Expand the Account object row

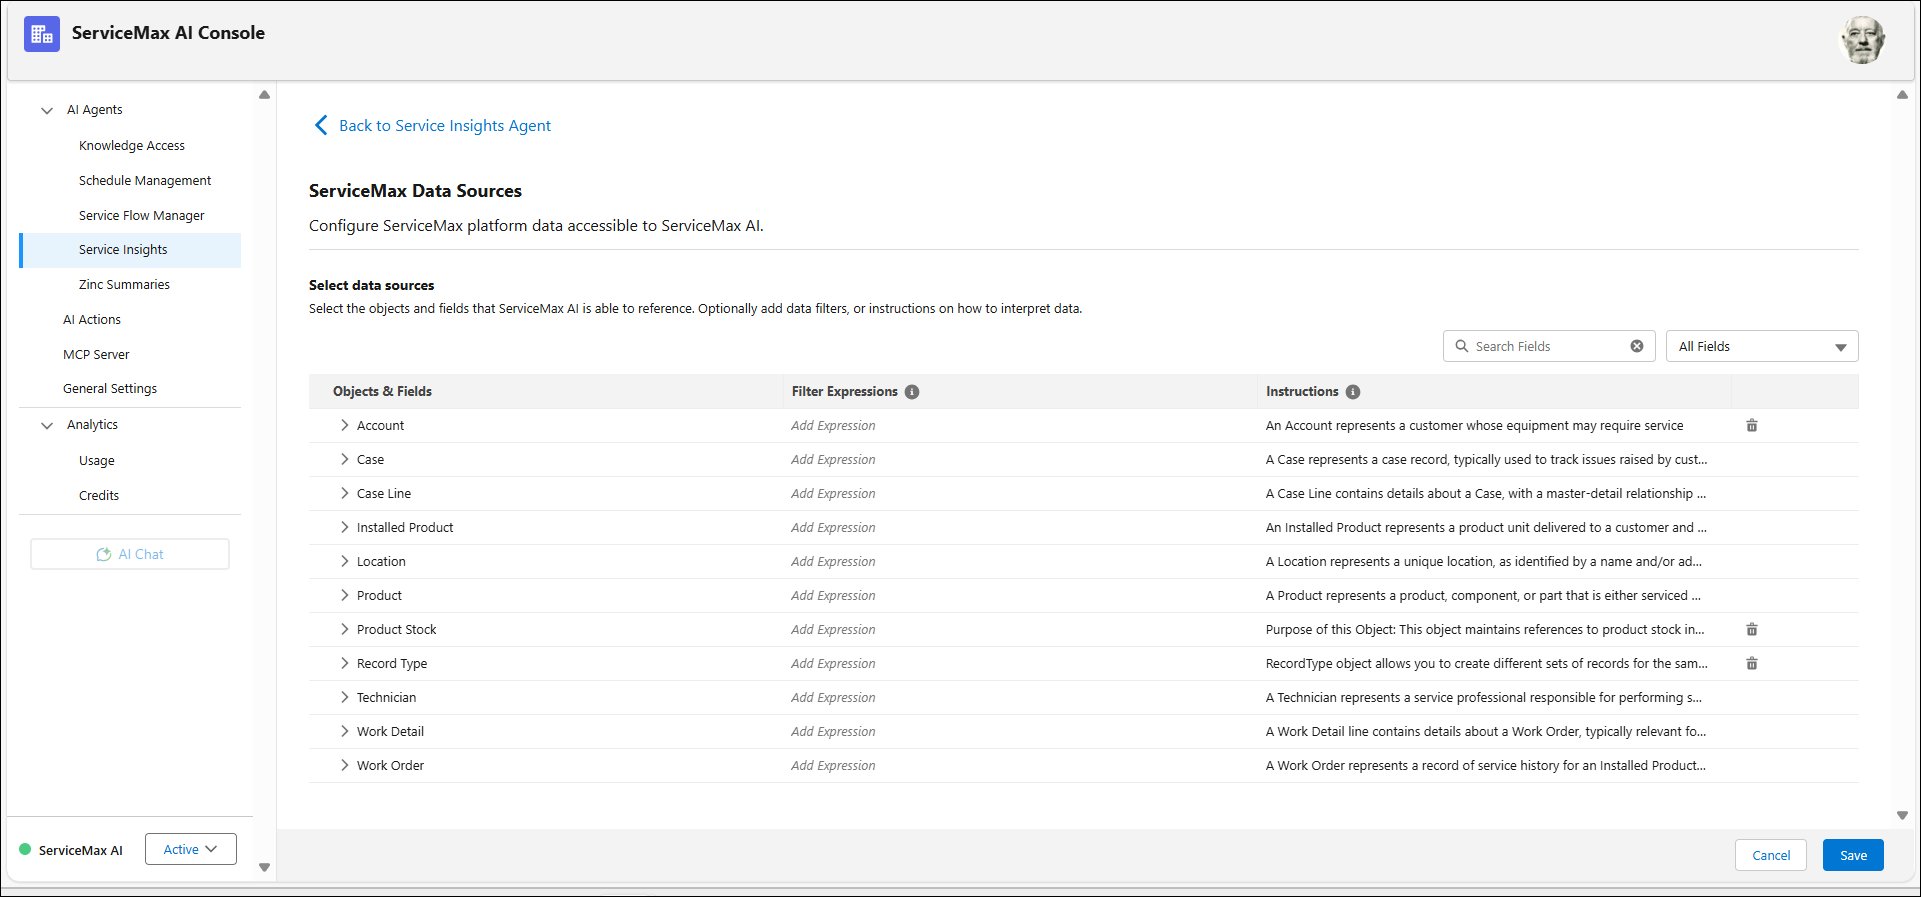(x=344, y=425)
